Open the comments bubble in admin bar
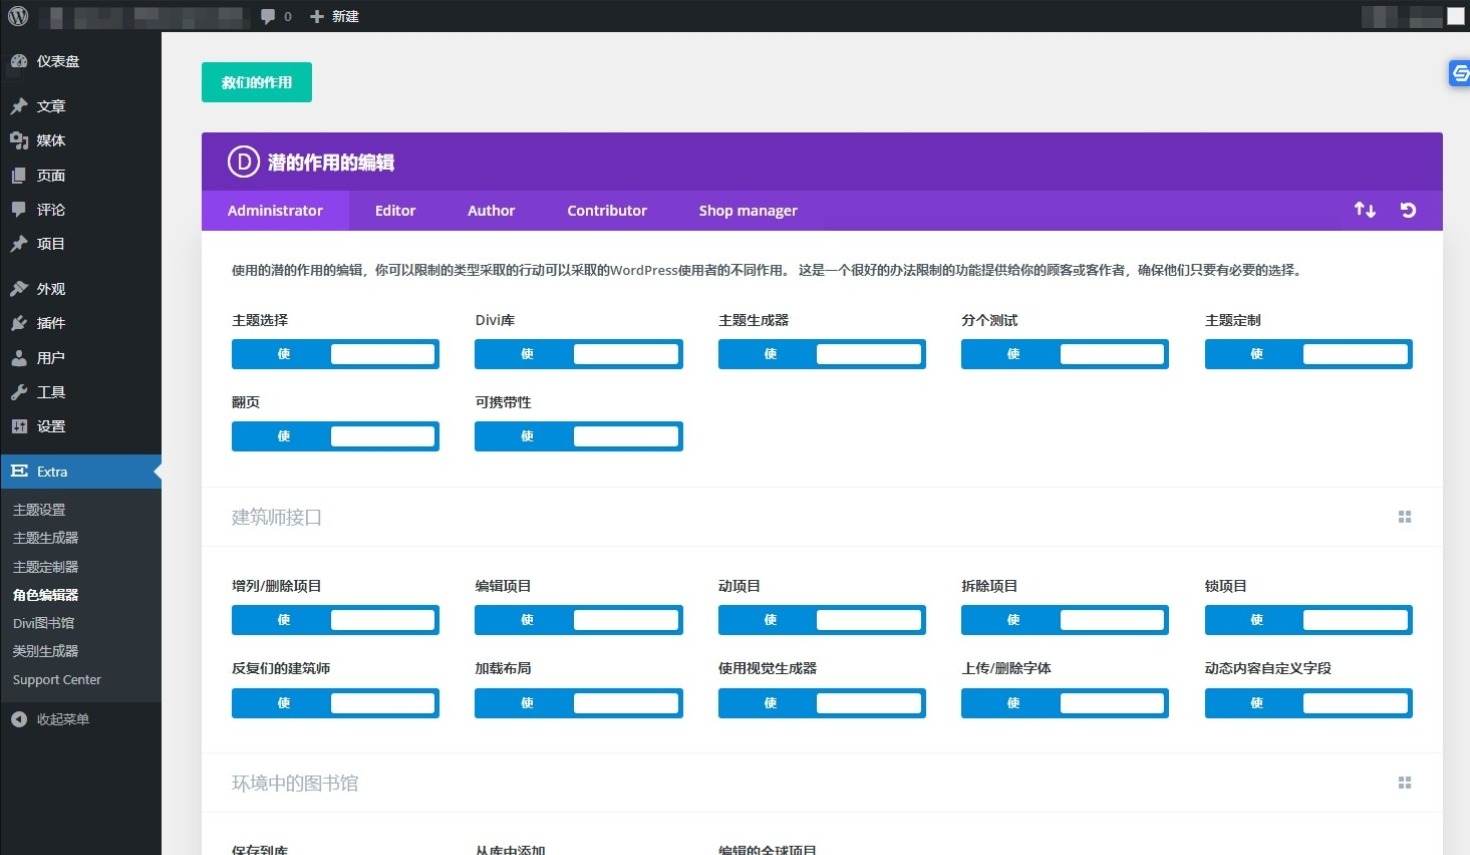The height and width of the screenshot is (855, 1470). click(276, 16)
